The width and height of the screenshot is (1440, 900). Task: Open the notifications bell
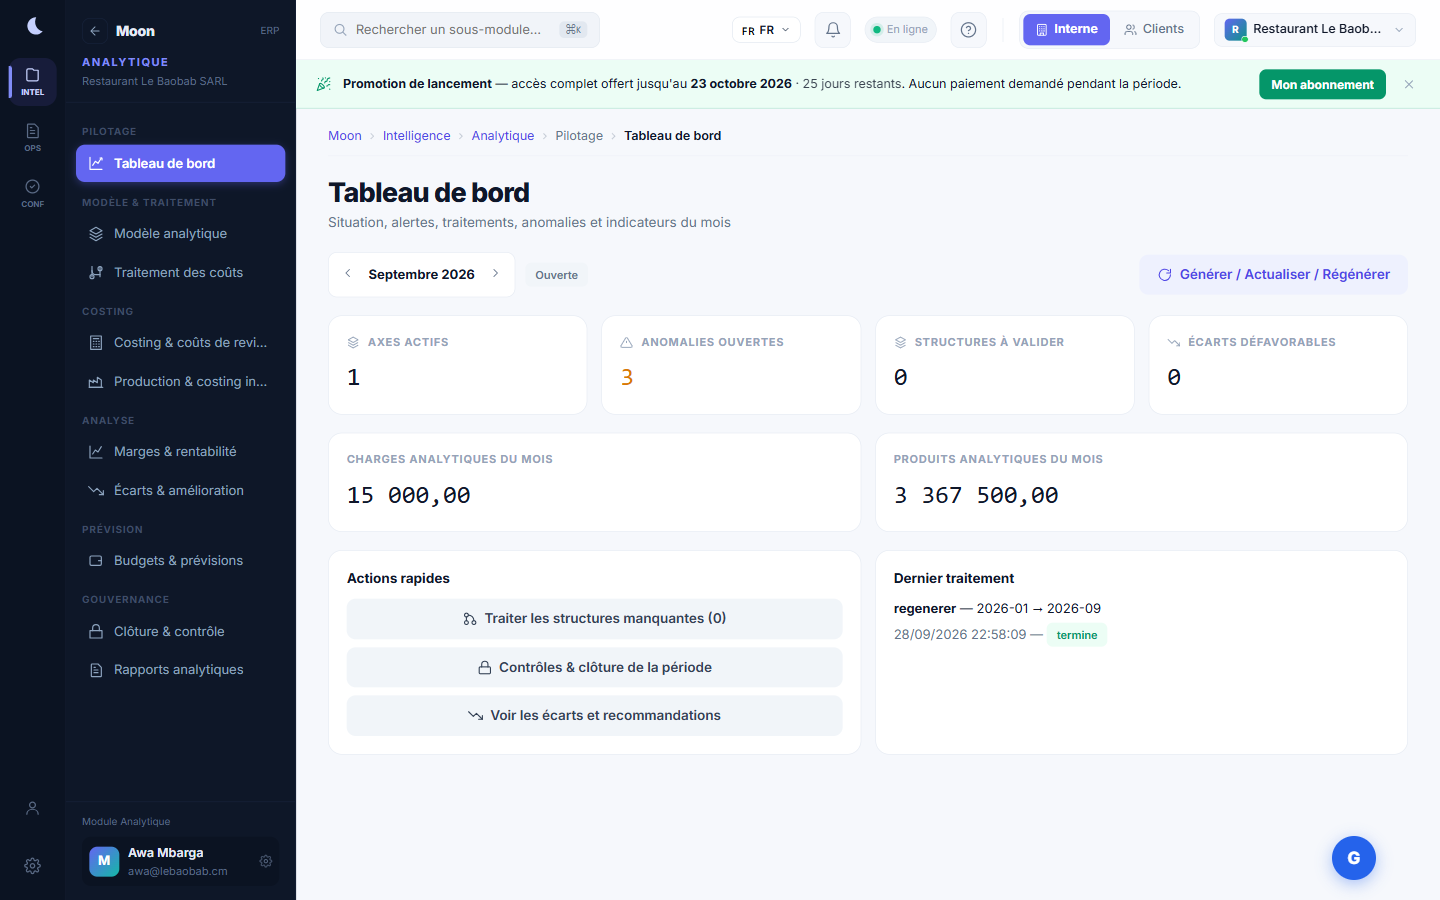tap(833, 30)
